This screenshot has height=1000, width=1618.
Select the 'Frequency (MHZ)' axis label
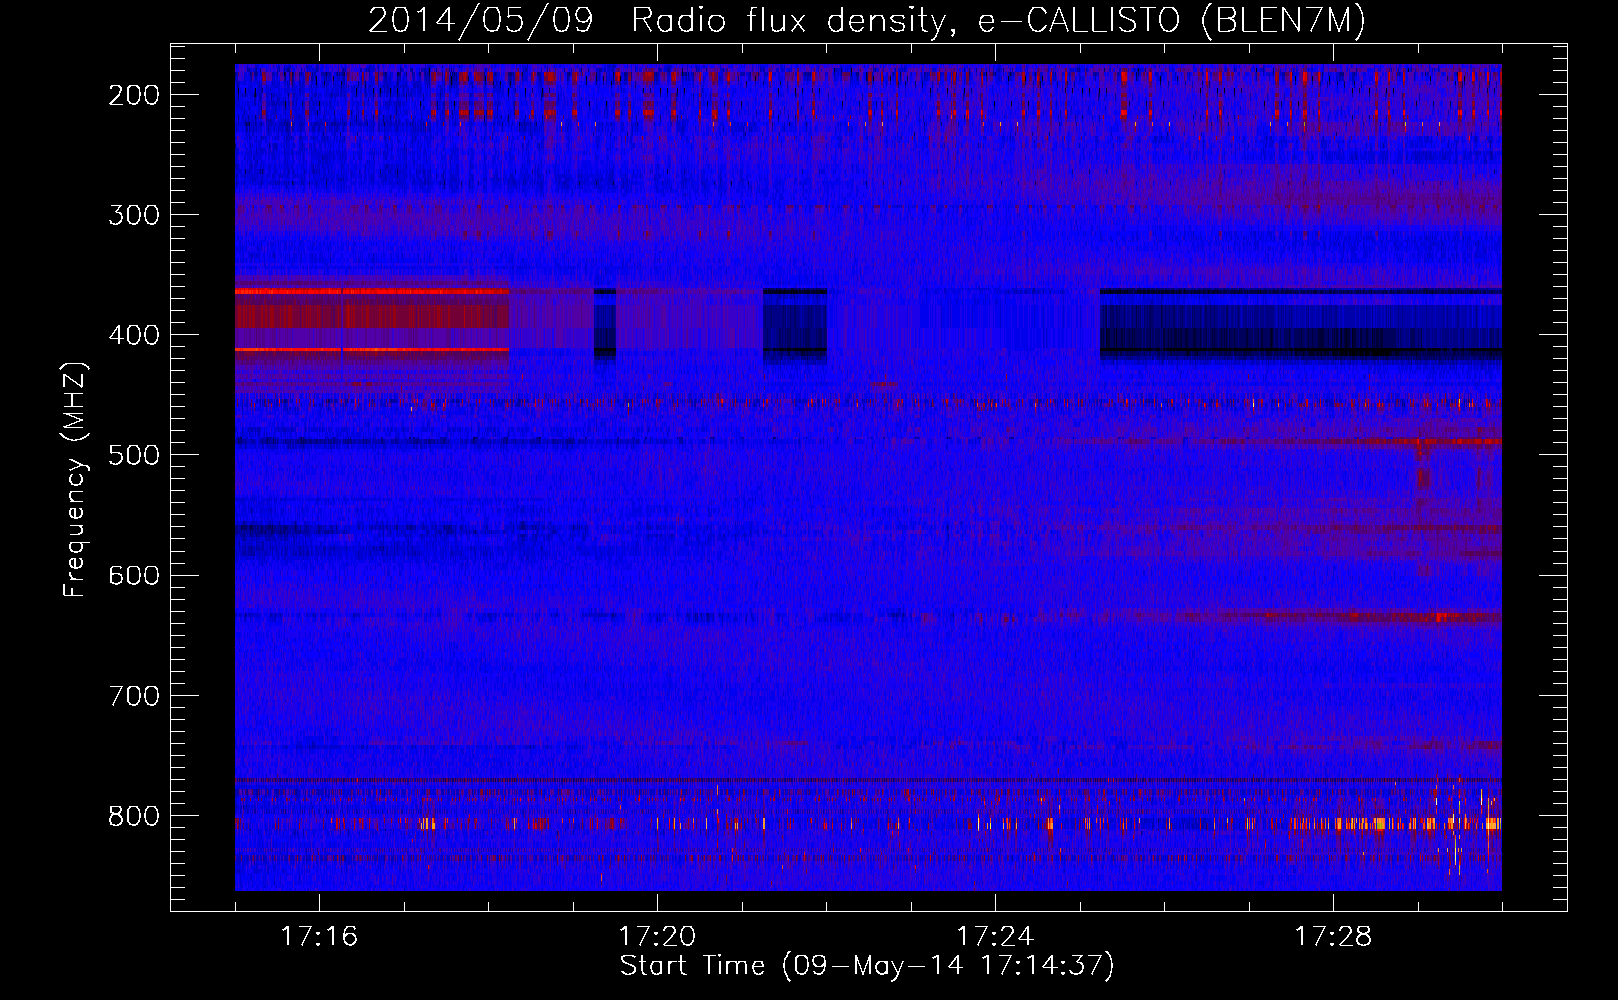tap(75, 480)
